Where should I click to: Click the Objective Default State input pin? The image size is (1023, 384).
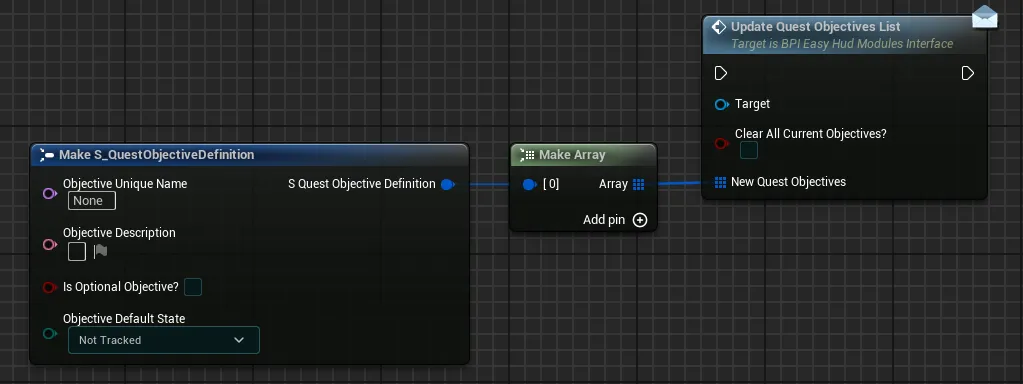[50, 334]
